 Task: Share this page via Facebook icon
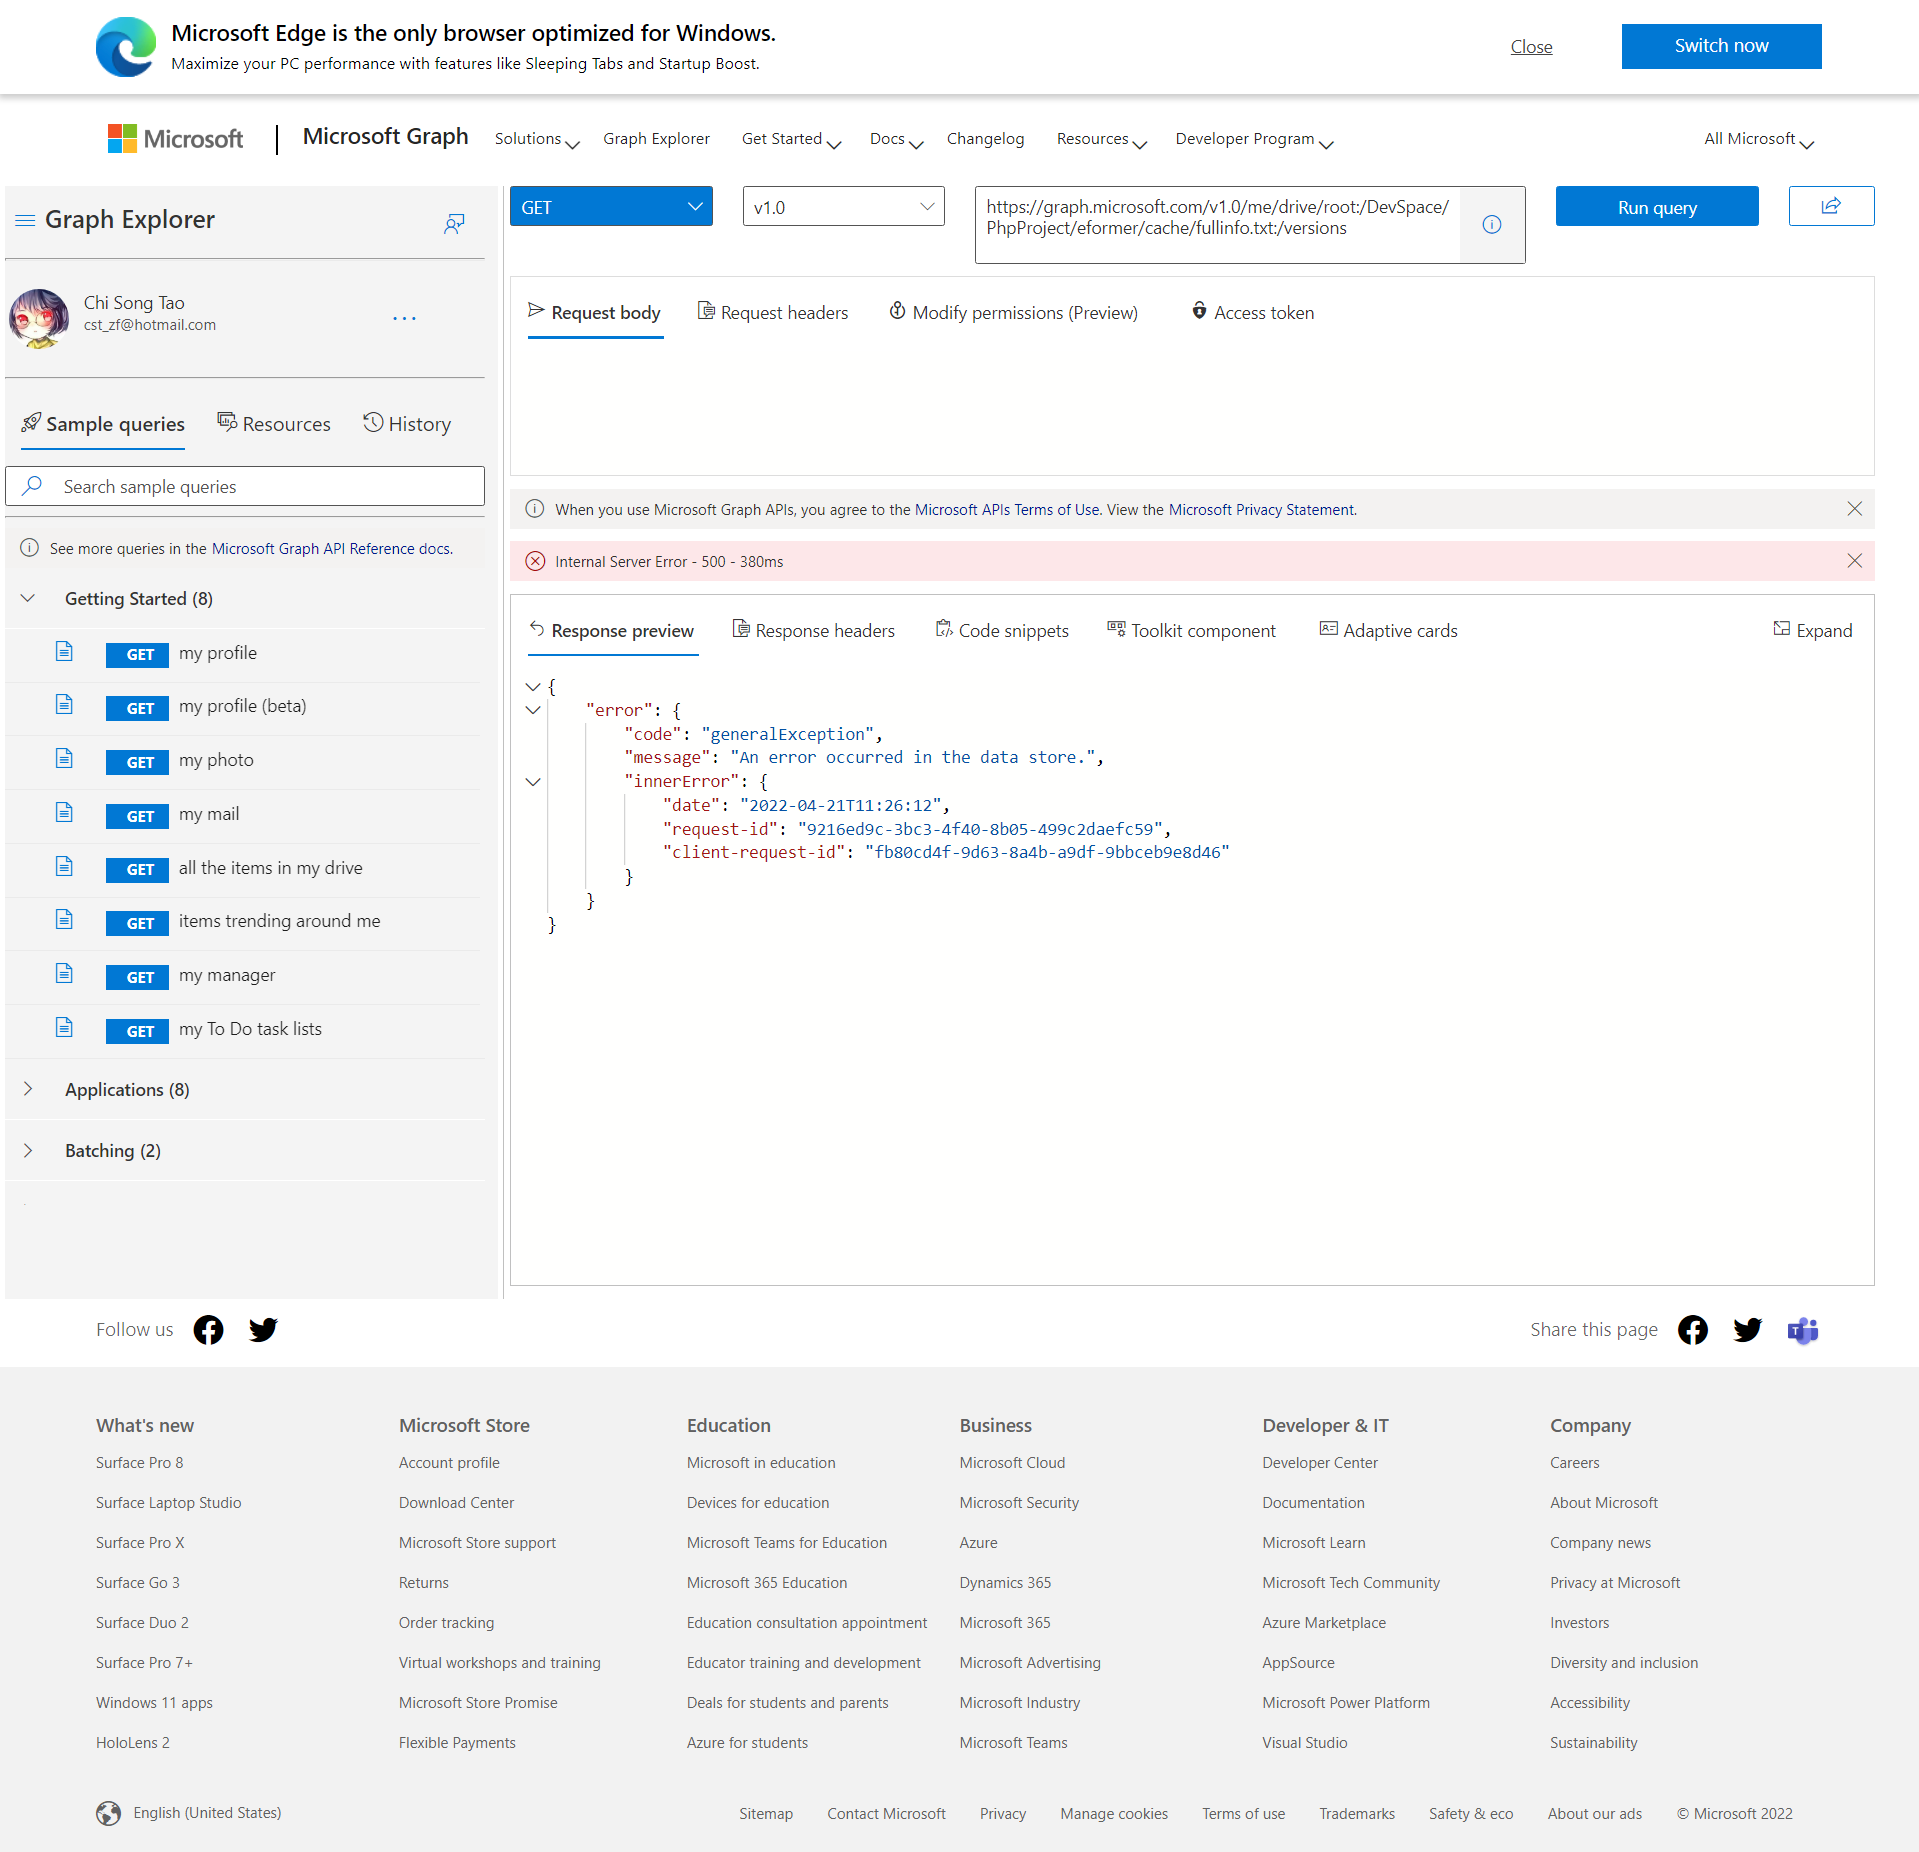(x=1693, y=1330)
